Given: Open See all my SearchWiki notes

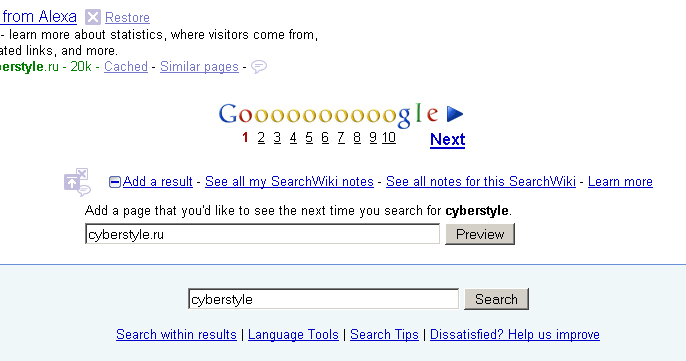Looking at the screenshot, I should point(289,182).
